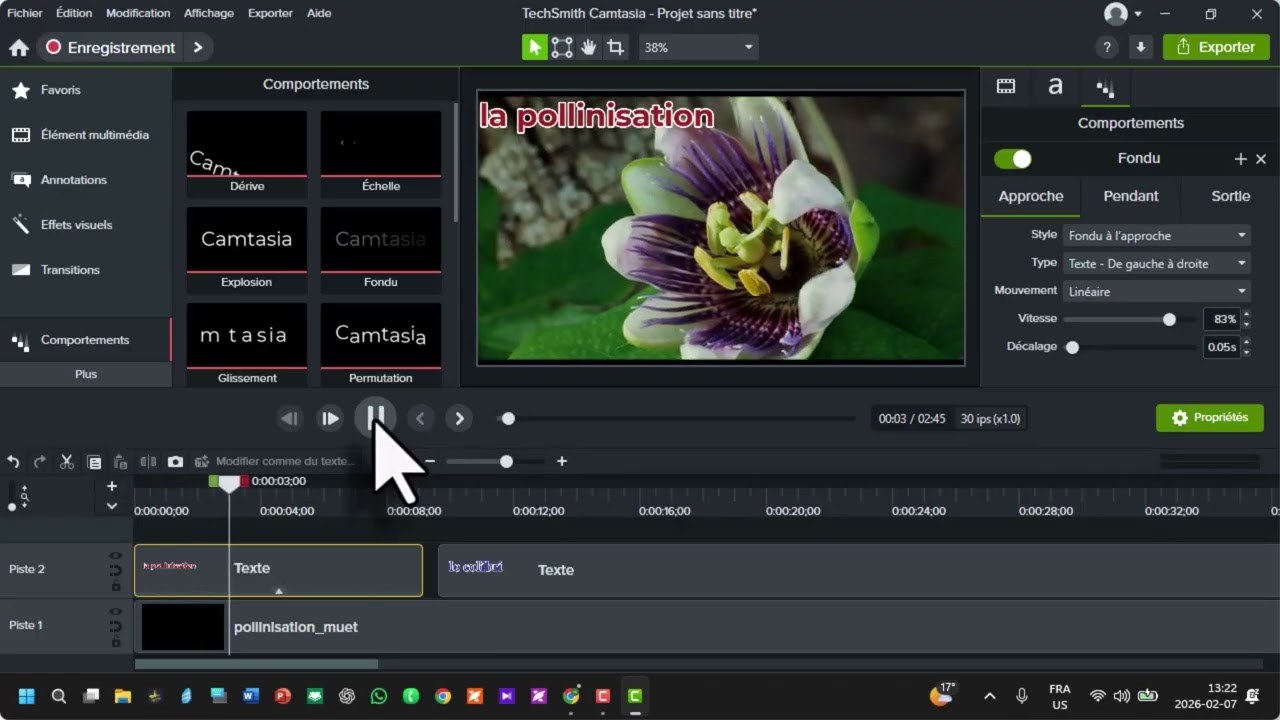Screen dimensions: 1280x720
Task: Open the Style dropdown 'Fondu à l'approche'
Action: 1157,236
